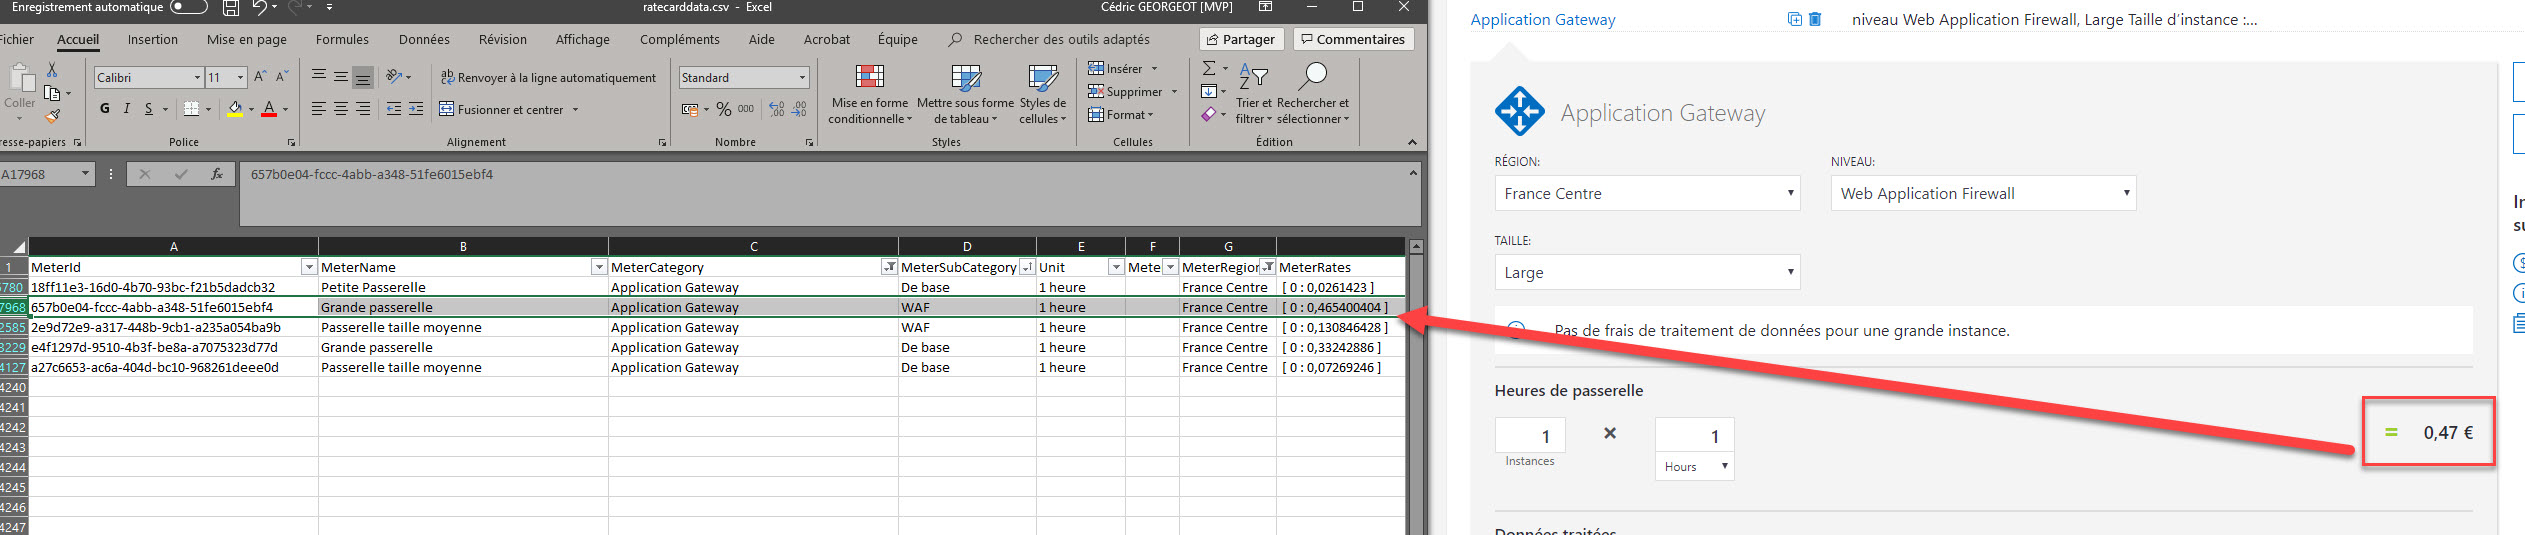
Task: Insert a function with fx button
Action: coord(217,174)
